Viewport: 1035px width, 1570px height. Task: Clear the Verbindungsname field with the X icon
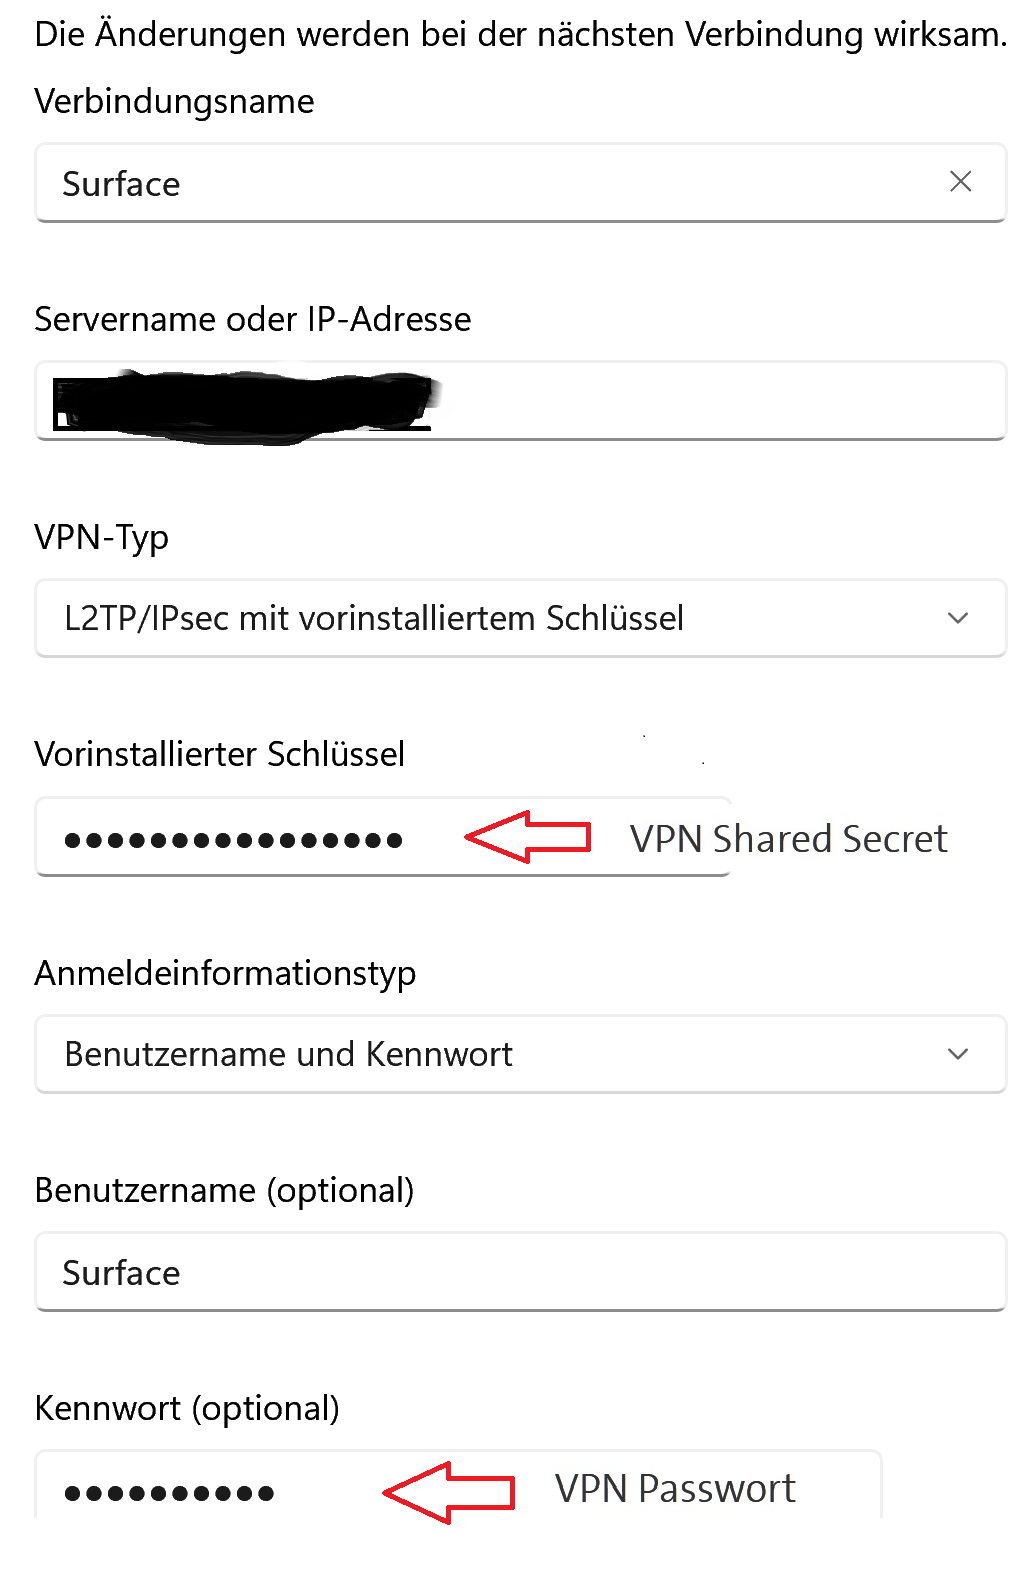pyautogui.click(x=960, y=182)
